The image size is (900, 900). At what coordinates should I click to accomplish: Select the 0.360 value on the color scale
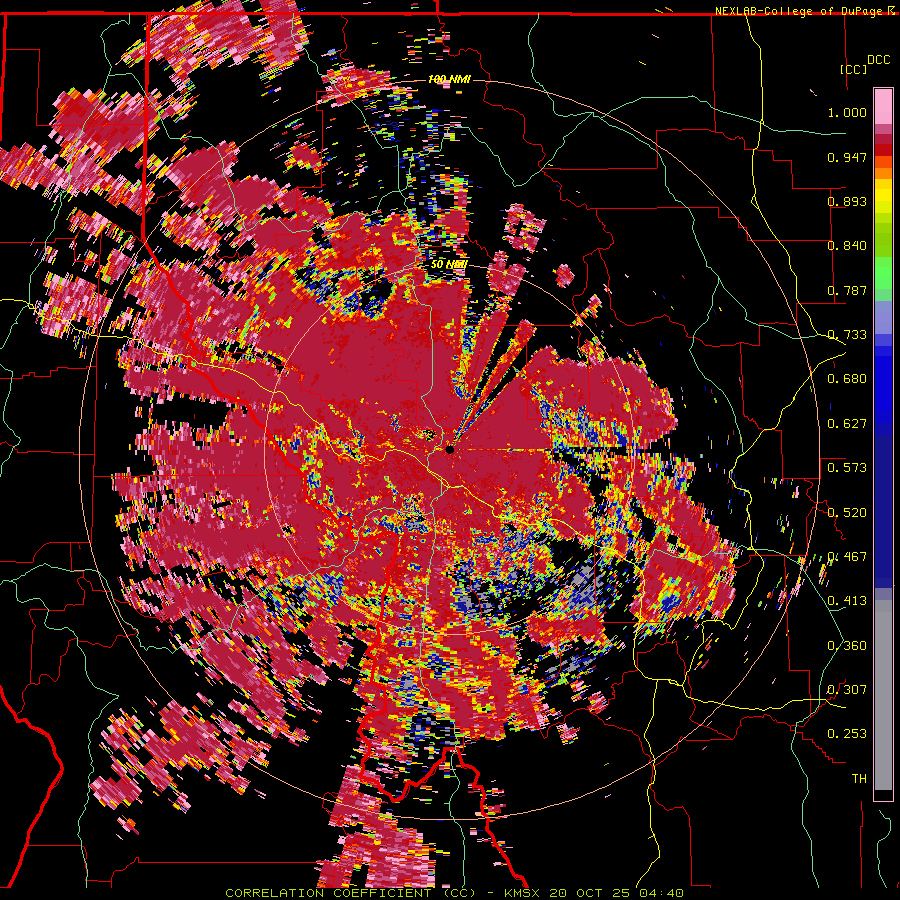[847, 646]
